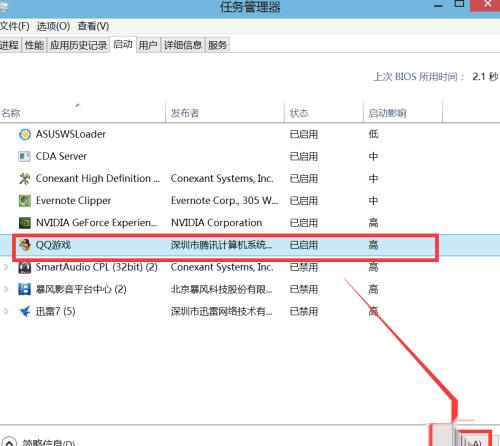Click publisher 深圳市腾讯计算机系统...

(x=221, y=245)
